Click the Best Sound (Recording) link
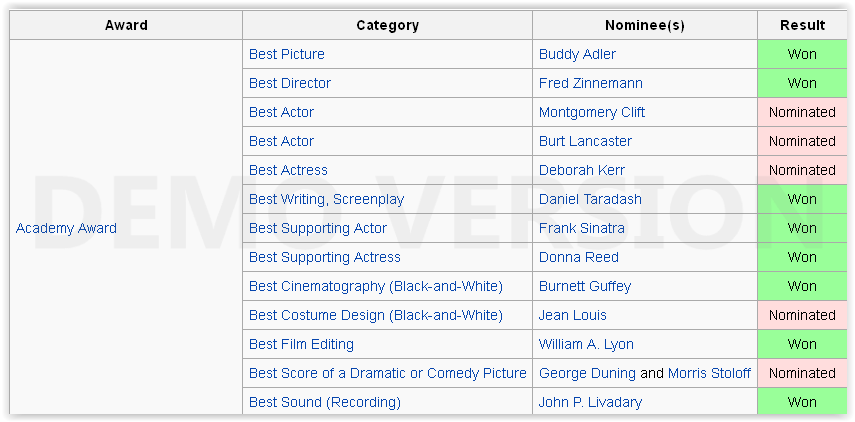 324,402
